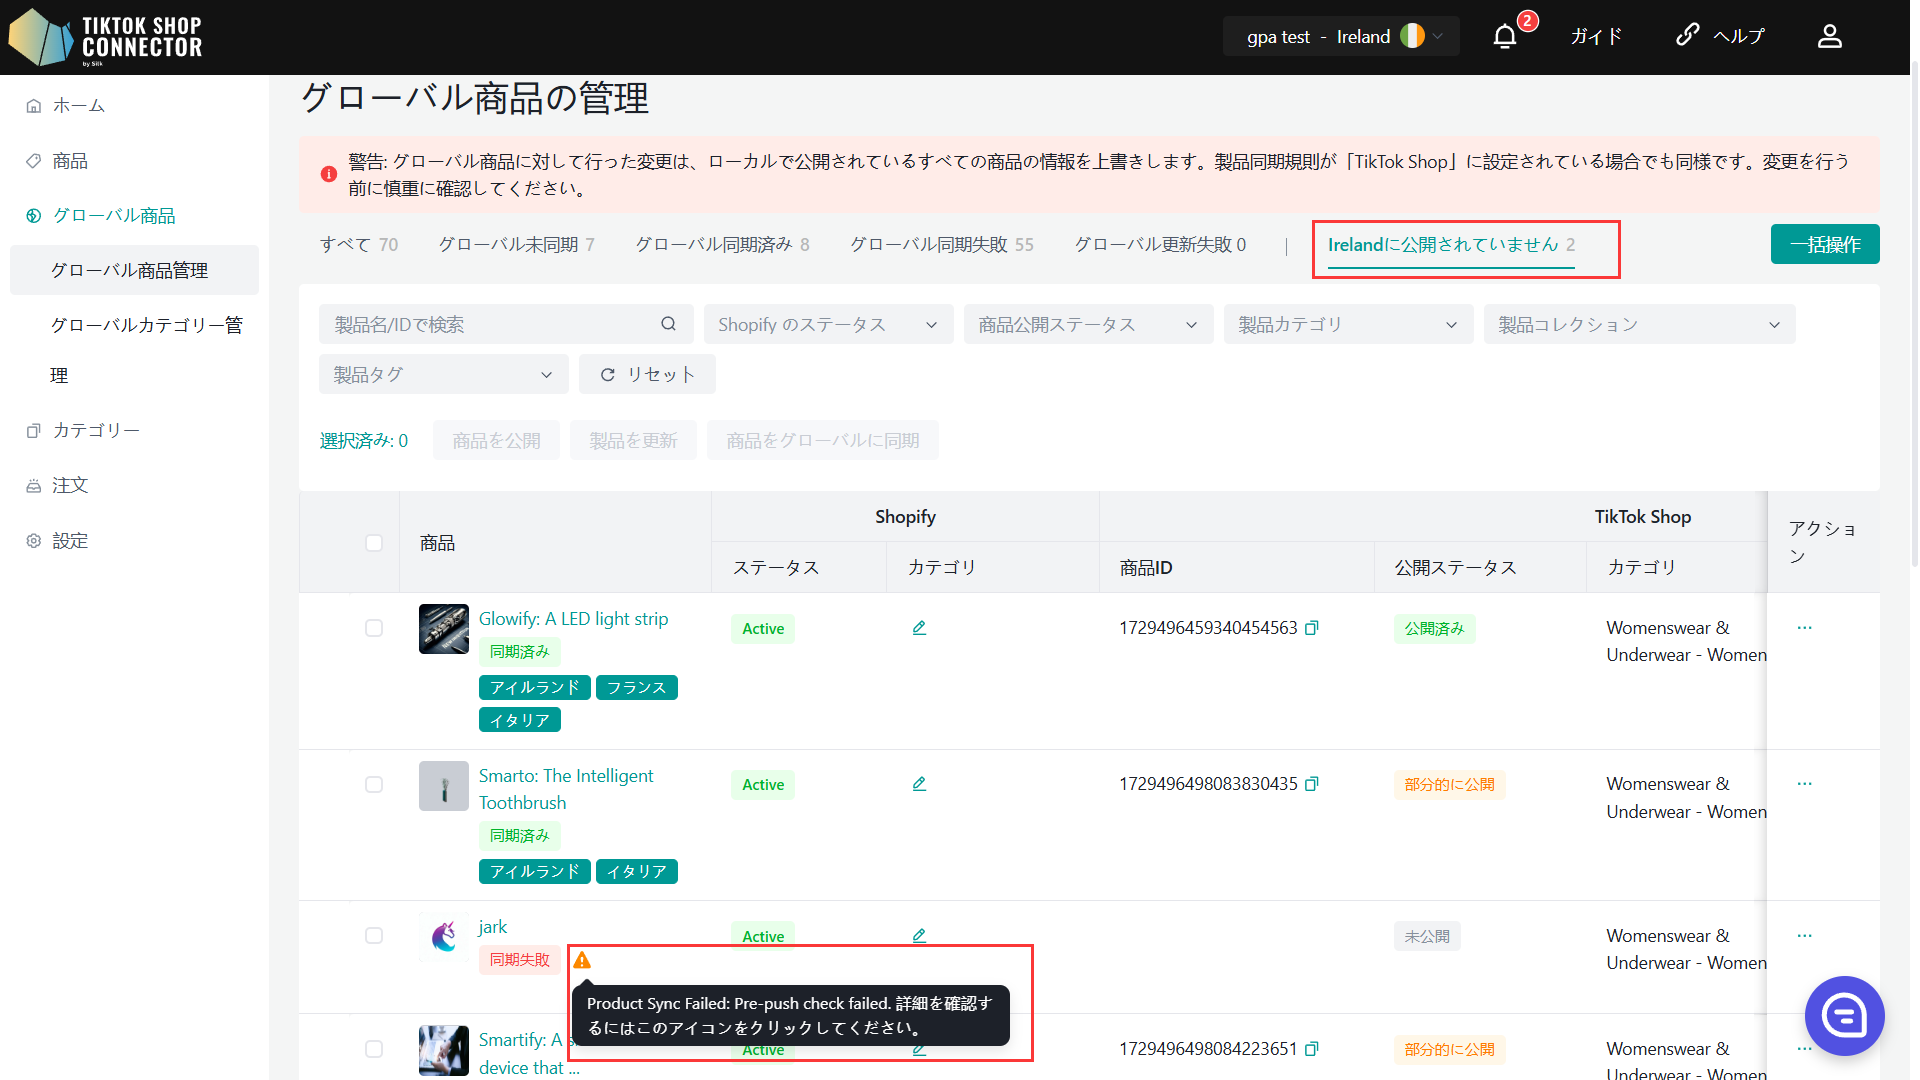Click the TikTok Shop Connector logo
The width and height of the screenshot is (1920, 1080).
tap(105, 37)
